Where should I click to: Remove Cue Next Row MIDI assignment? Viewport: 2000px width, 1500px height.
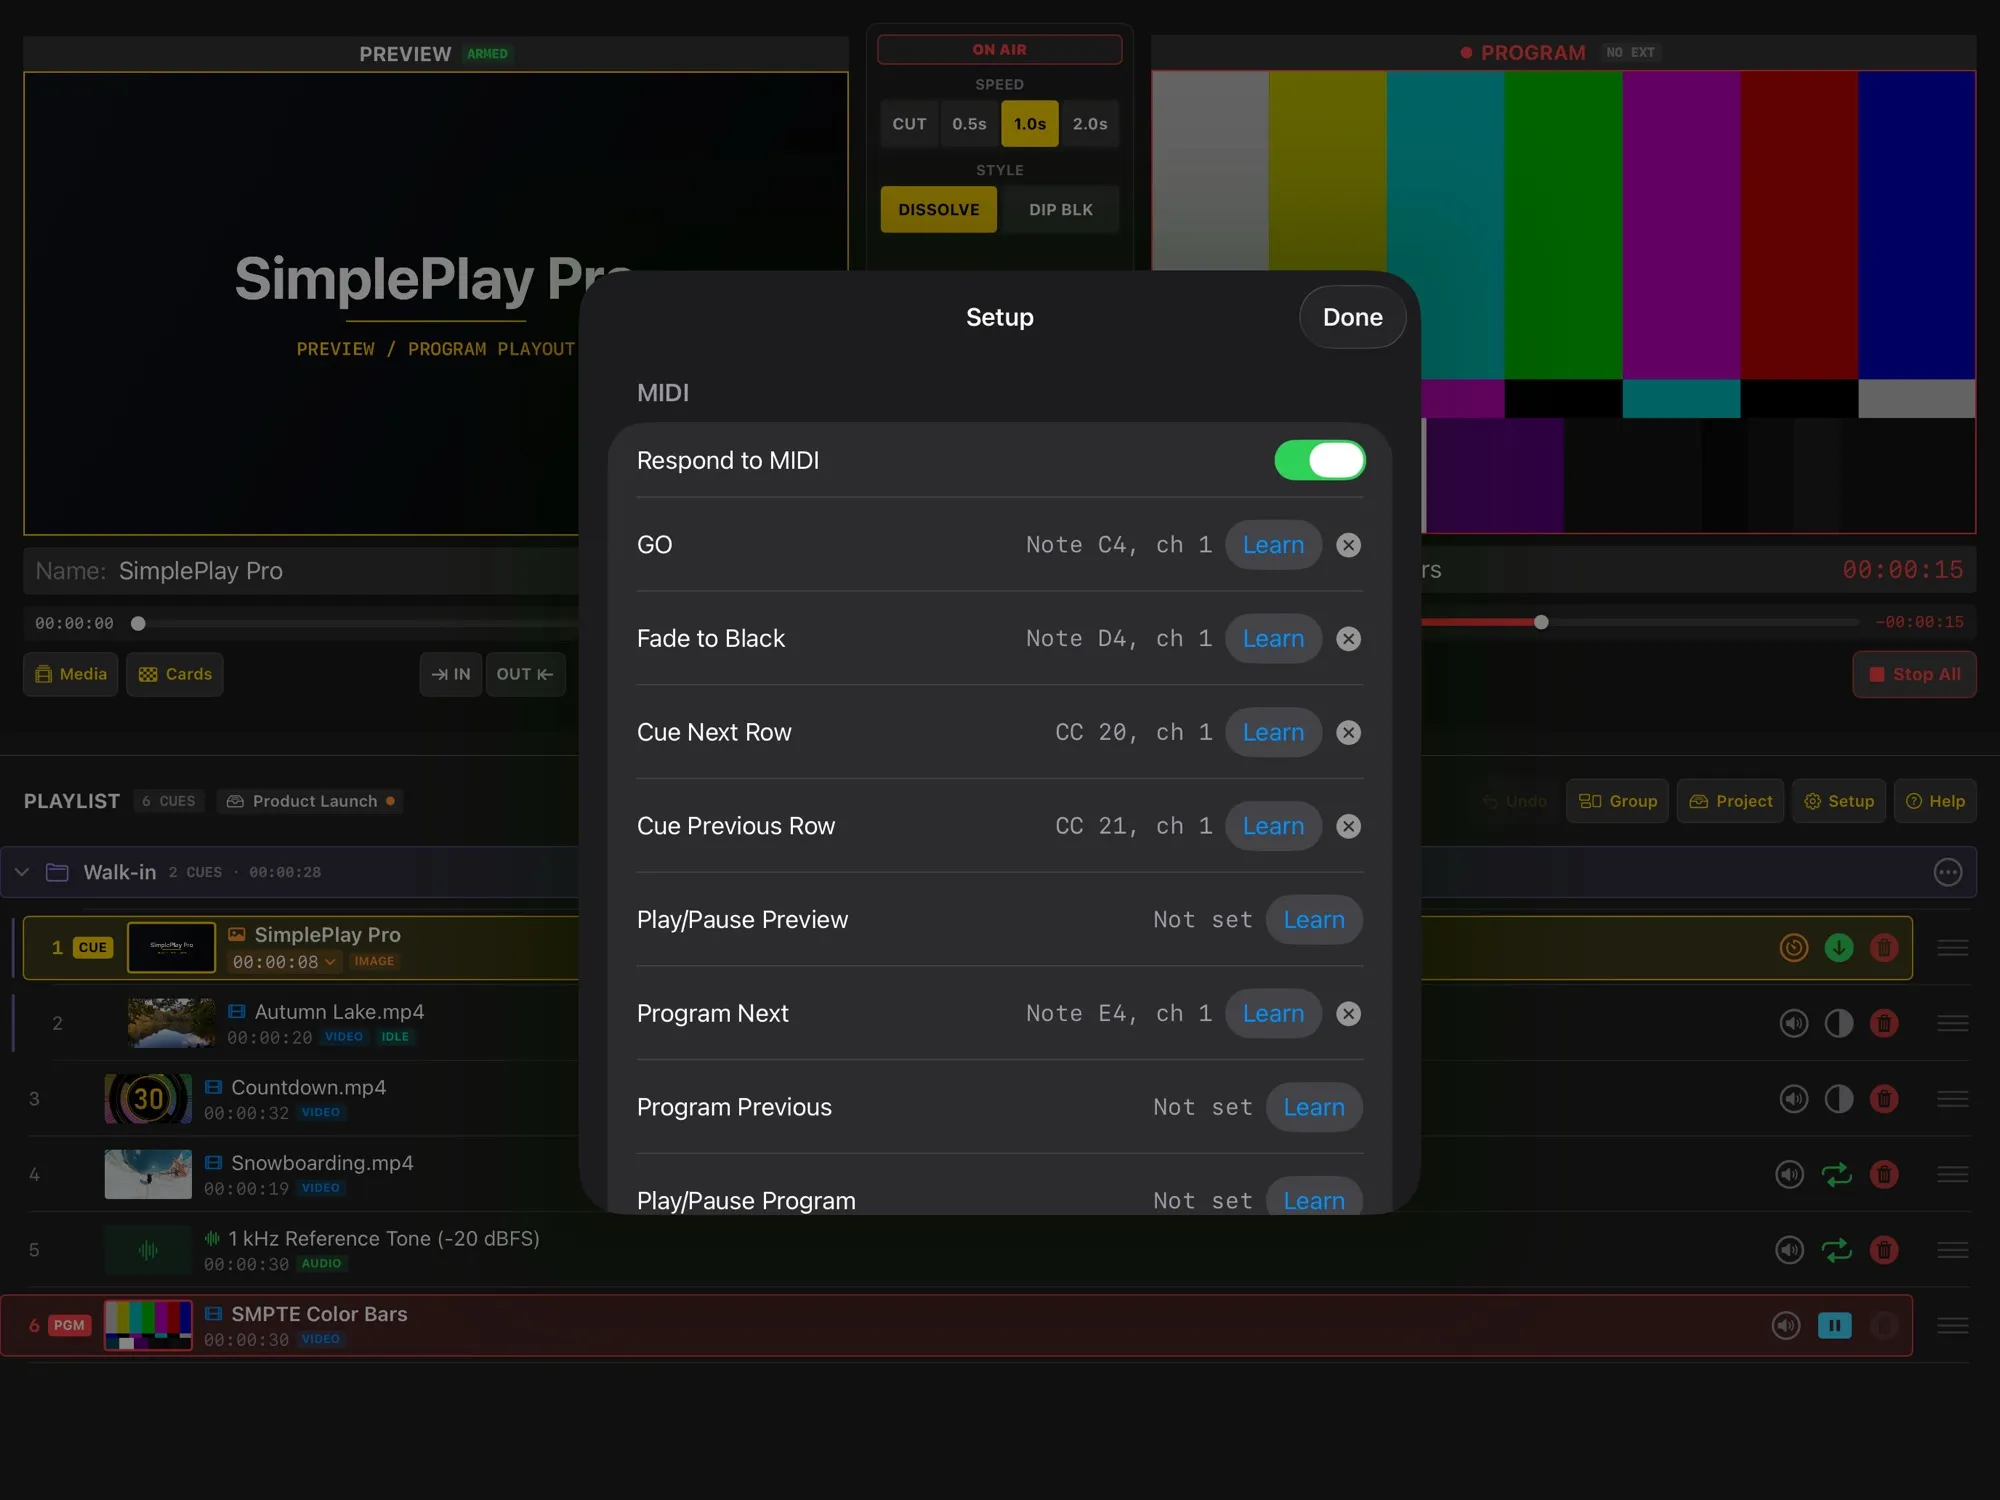(x=1348, y=733)
